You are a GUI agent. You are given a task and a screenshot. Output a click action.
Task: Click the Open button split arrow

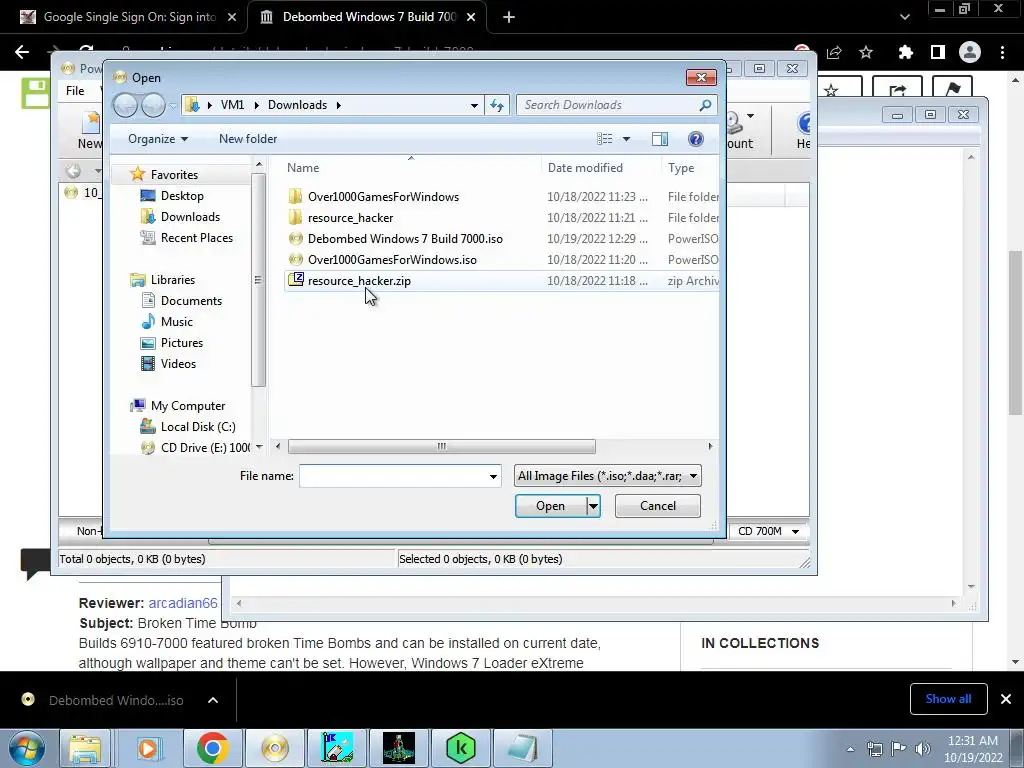593,505
